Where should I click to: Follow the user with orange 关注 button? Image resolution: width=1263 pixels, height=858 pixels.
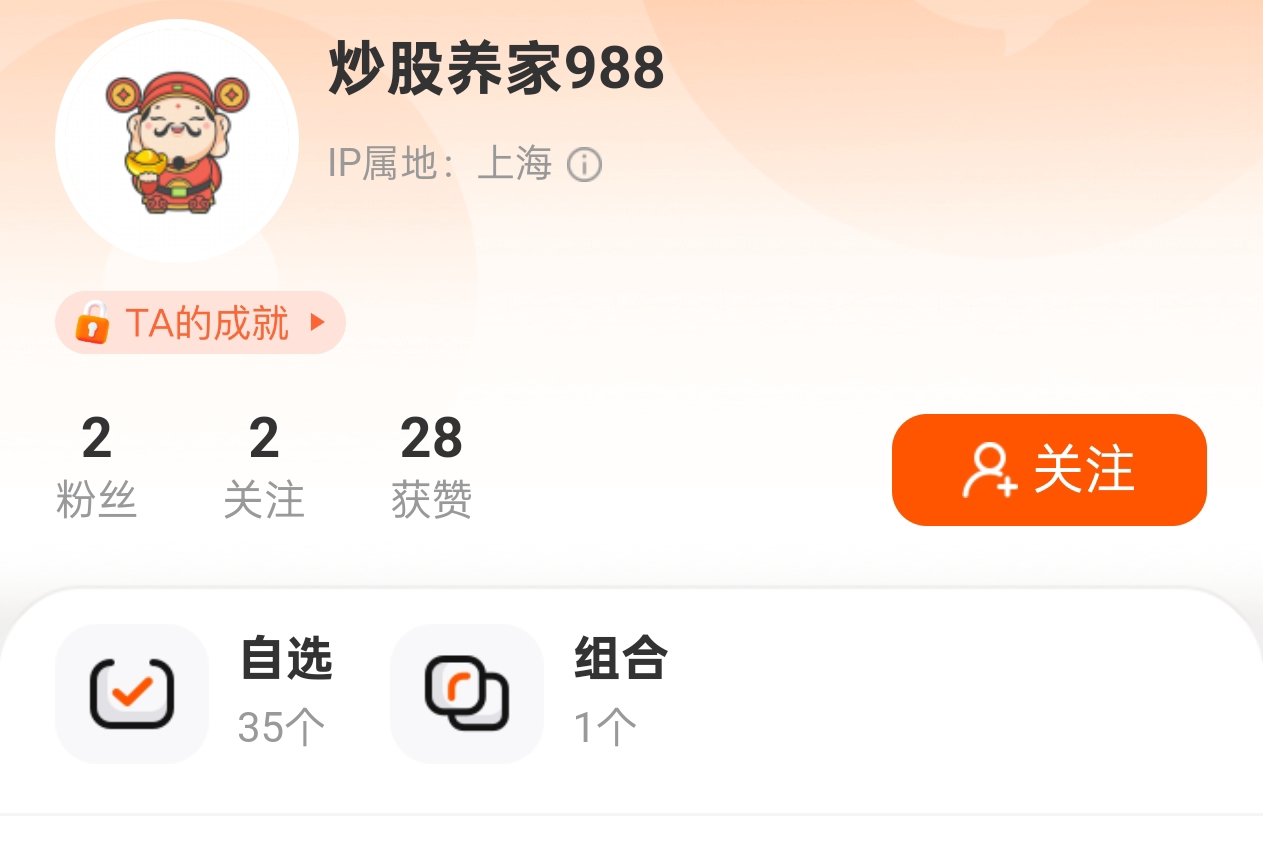pos(1049,469)
